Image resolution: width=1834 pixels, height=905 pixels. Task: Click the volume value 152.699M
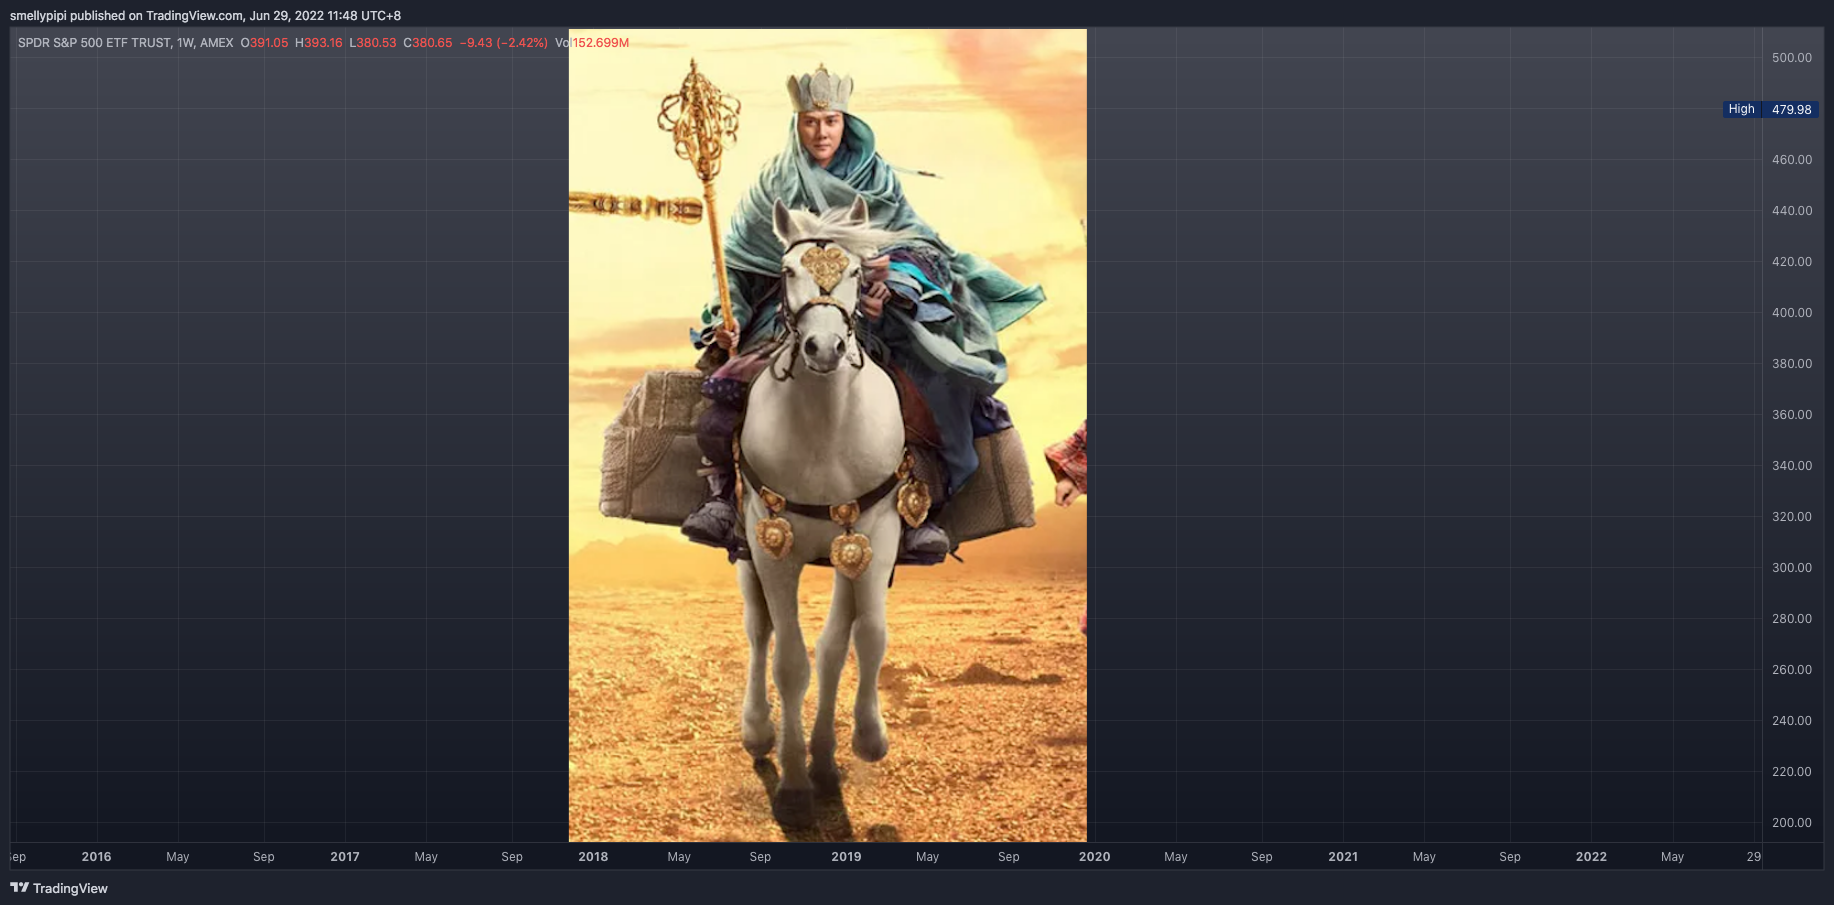[x=601, y=43]
